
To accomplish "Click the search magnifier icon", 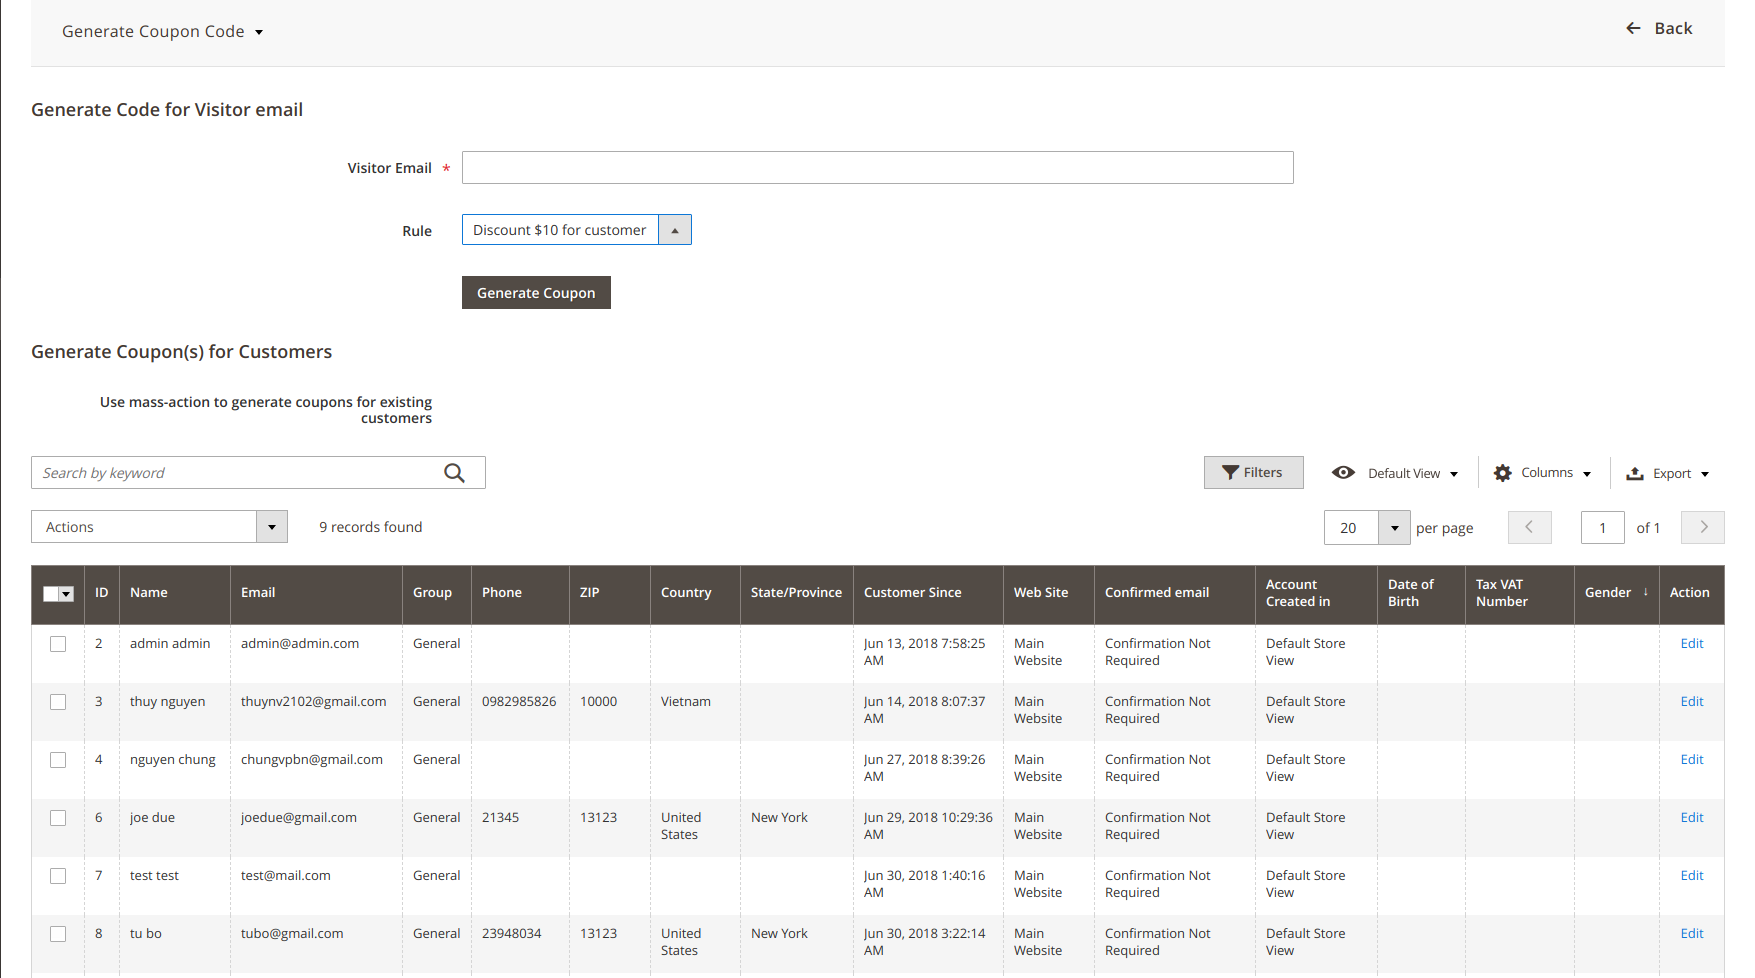I will 454,473.
